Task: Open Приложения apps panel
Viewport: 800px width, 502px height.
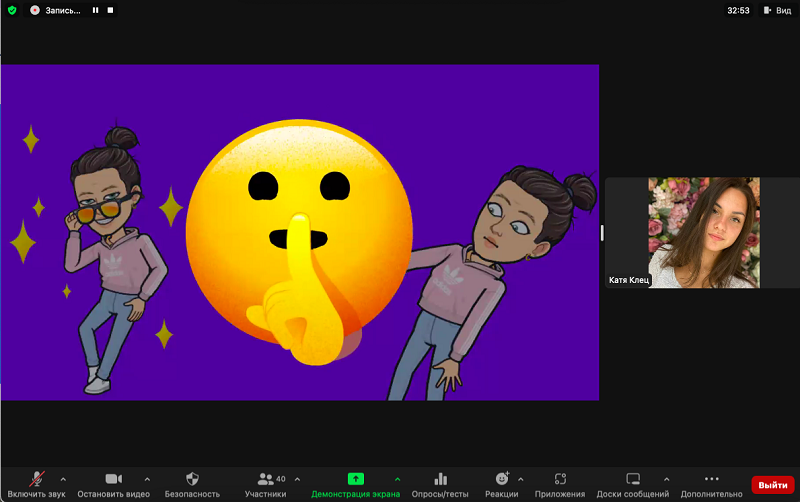Action: pyautogui.click(x=560, y=485)
